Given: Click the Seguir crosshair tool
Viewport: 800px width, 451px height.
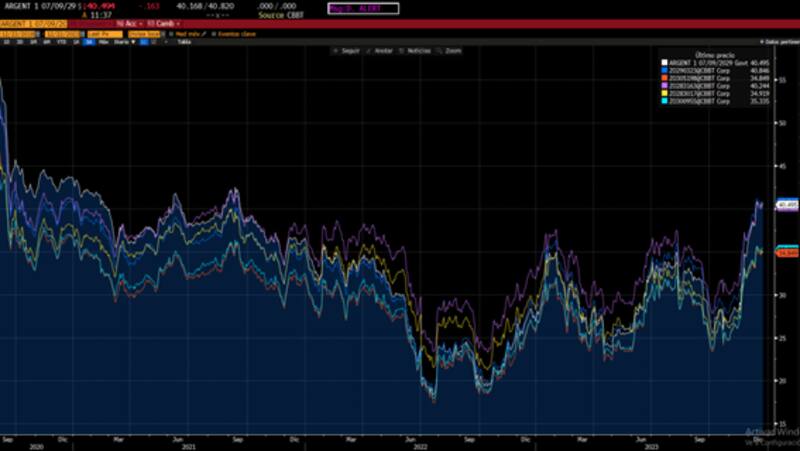Looking at the screenshot, I should (x=344, y=50).
